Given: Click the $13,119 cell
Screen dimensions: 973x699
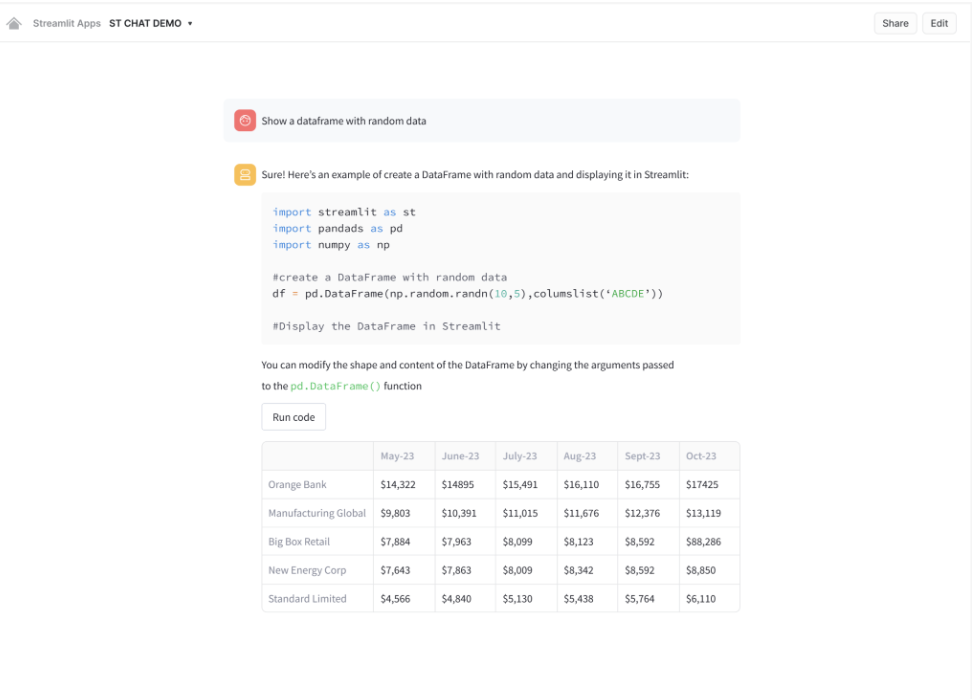Looking at the screenshot, I should (x=709, y=513).
